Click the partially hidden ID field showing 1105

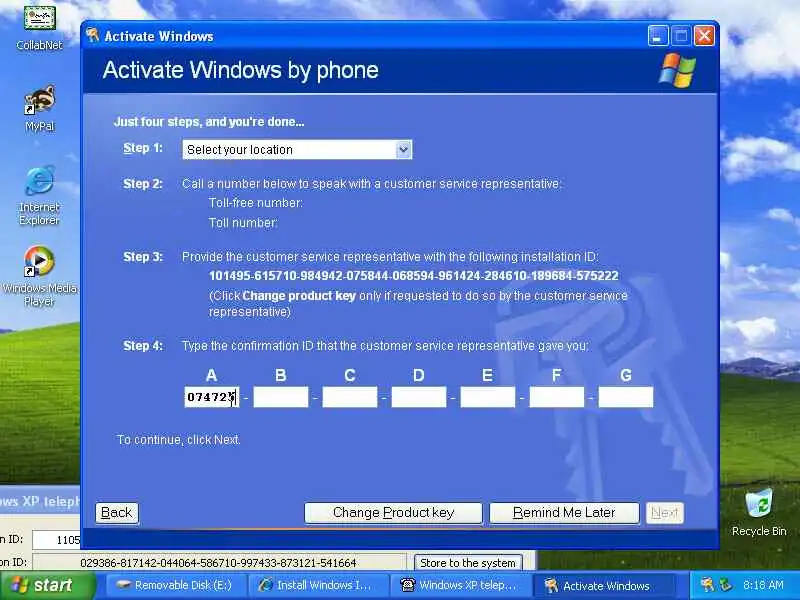(57, 540)
